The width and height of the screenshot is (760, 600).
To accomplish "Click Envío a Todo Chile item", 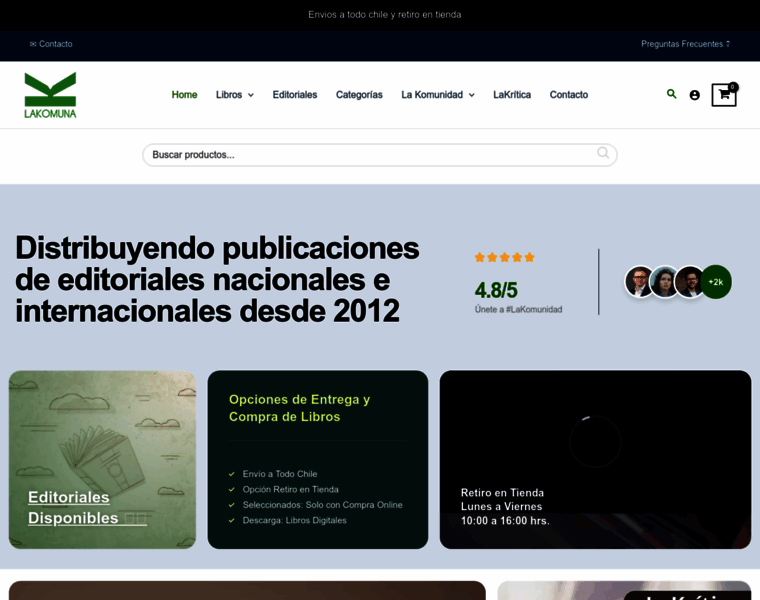I will pyautogui.click(x=280, y=474).
